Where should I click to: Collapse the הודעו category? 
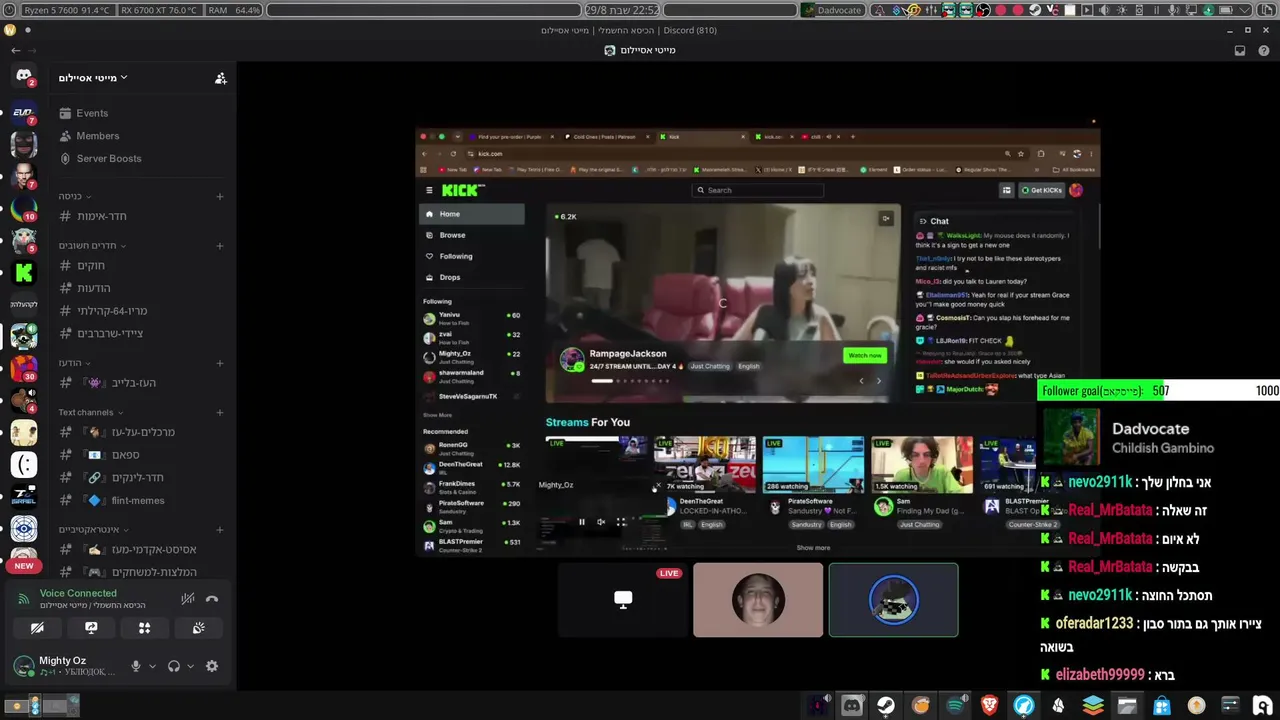75,363
